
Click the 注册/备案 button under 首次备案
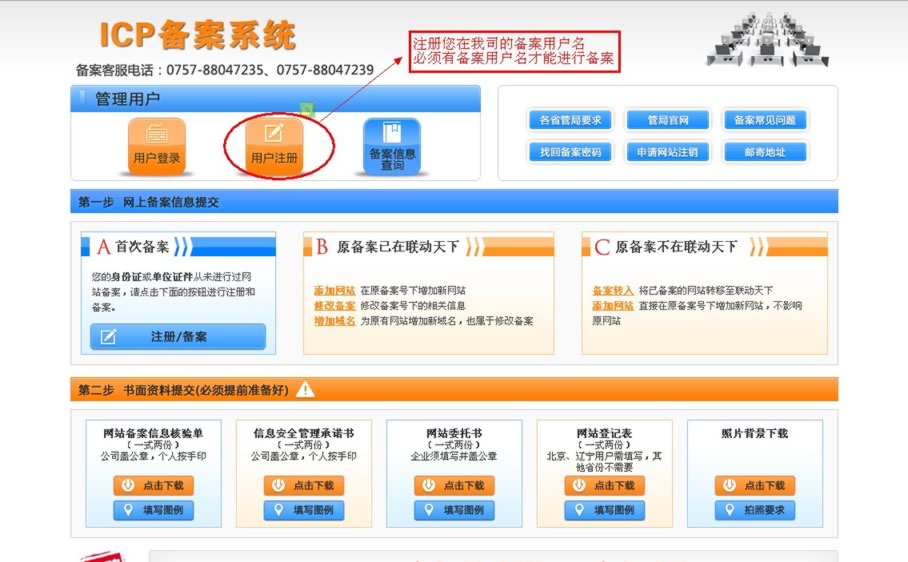[178, 337]
